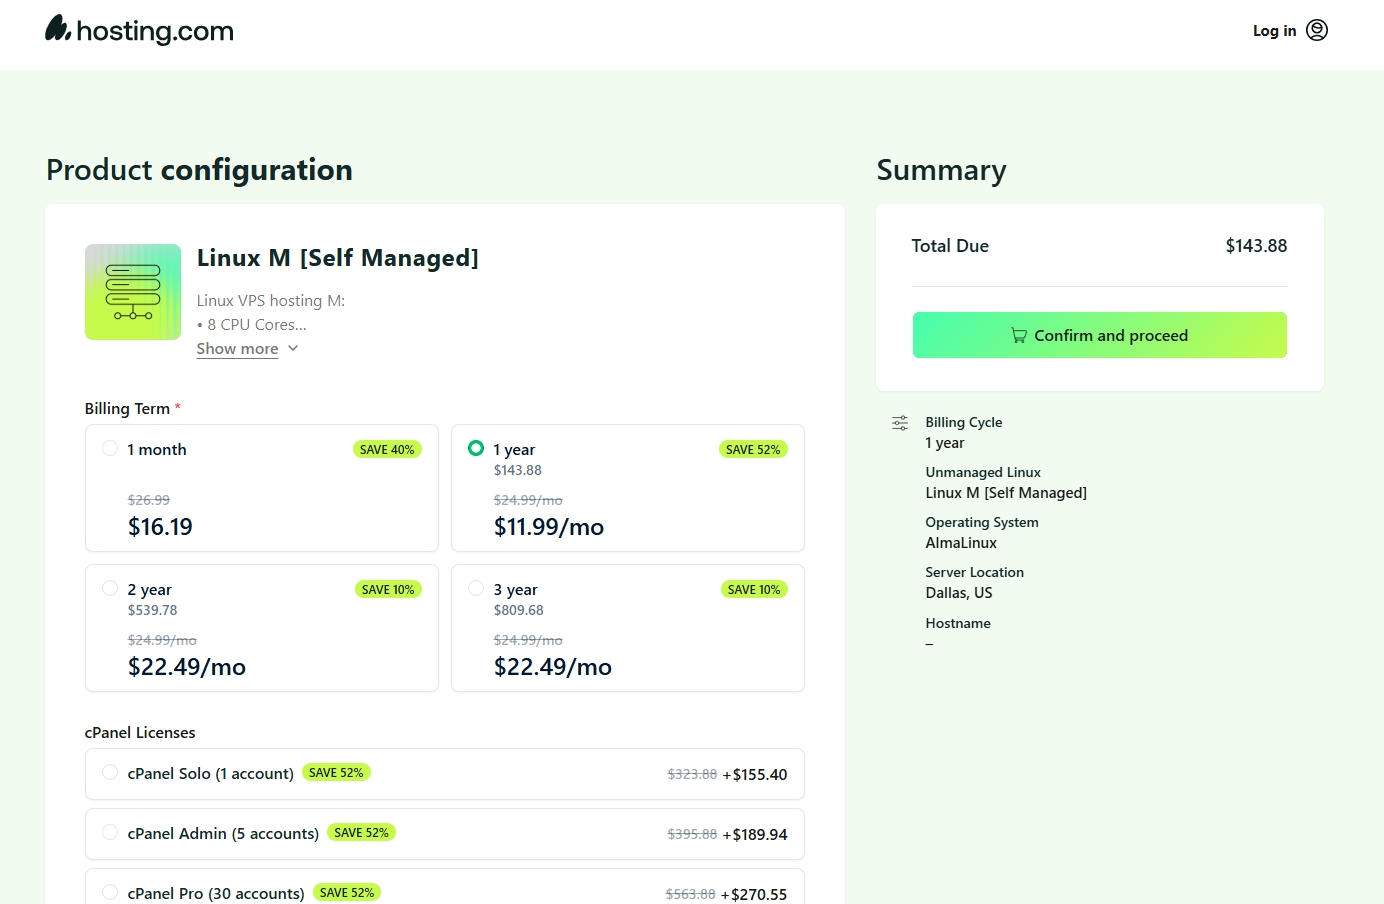
Task: Click the $16.19 price on 1 month card
Action: tap(160, 527)
